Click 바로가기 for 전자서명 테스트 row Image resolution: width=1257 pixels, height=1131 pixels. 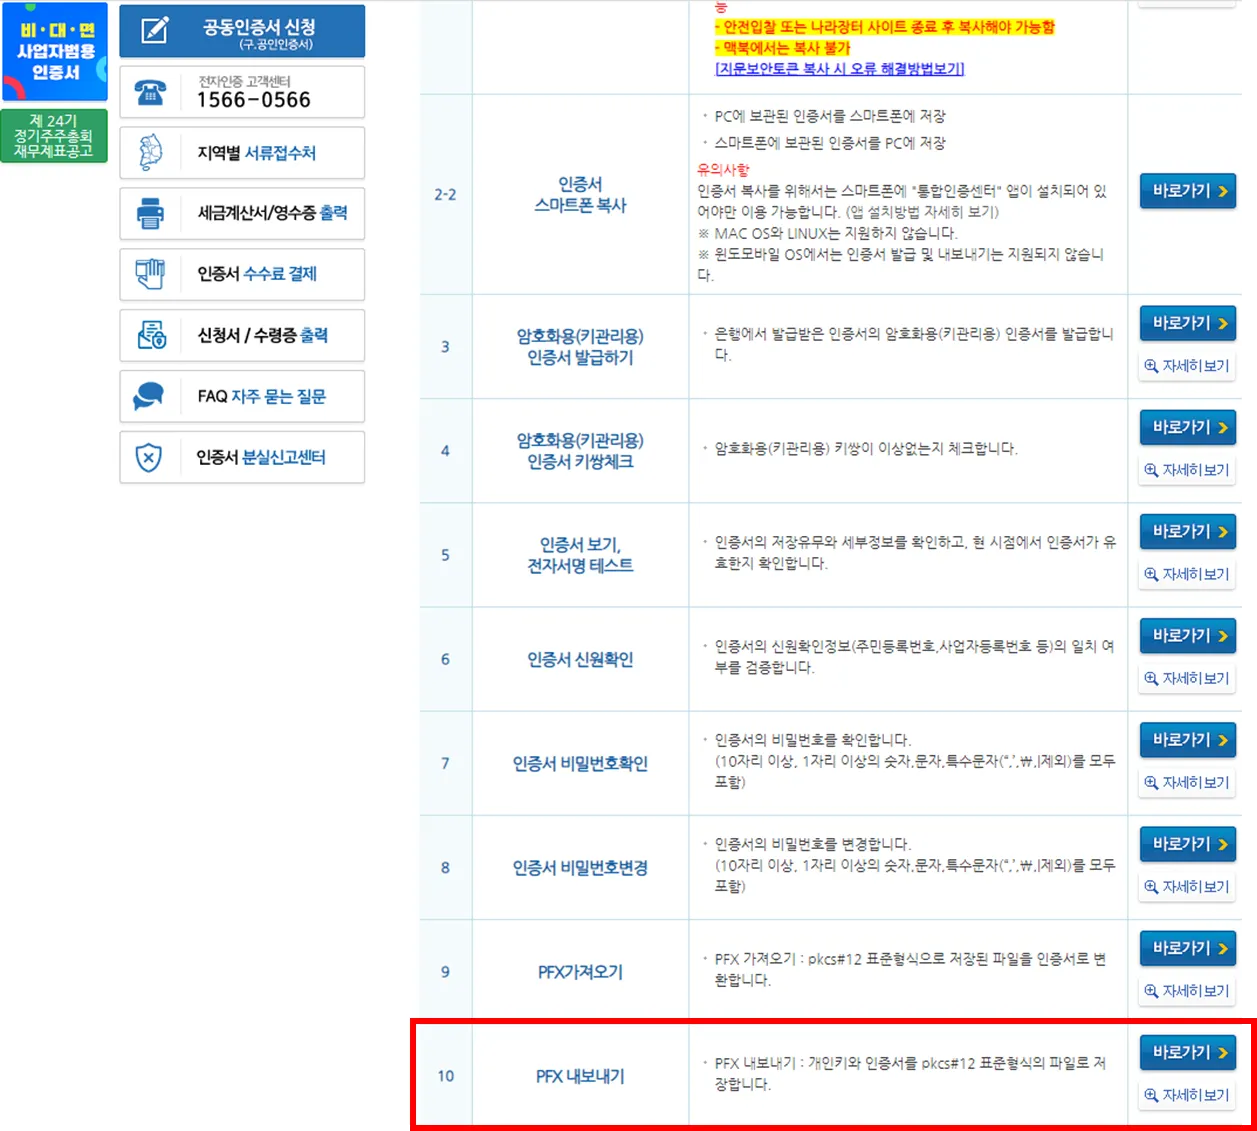1188,531
